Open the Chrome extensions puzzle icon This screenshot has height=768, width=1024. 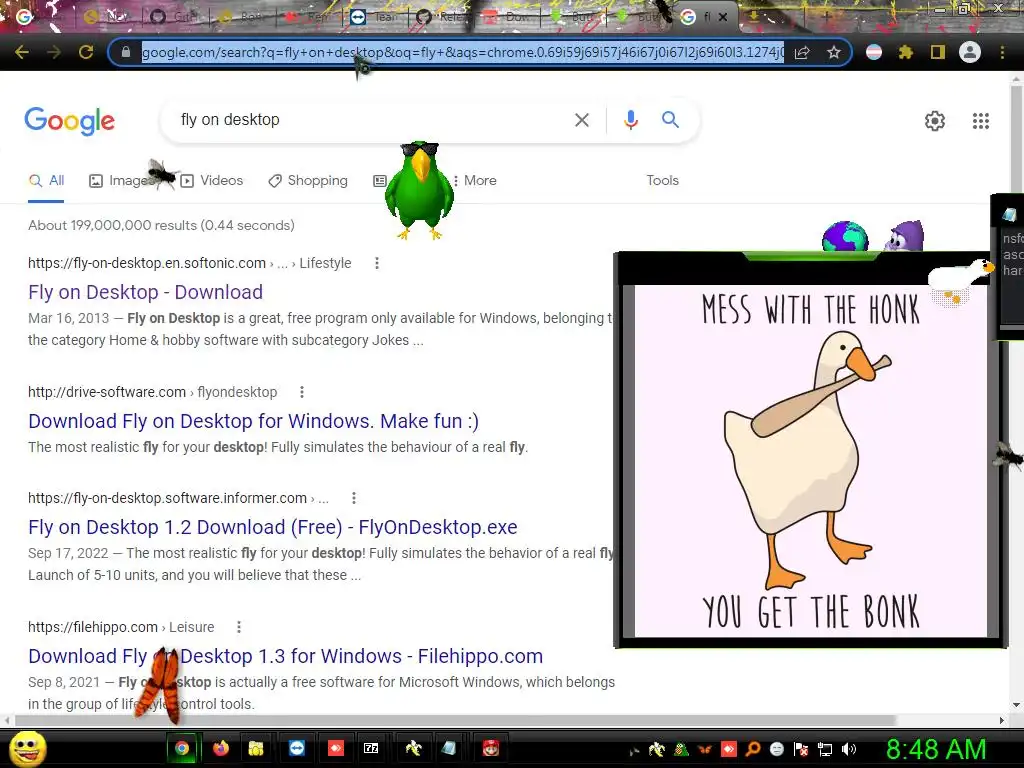tap(906, 52)
